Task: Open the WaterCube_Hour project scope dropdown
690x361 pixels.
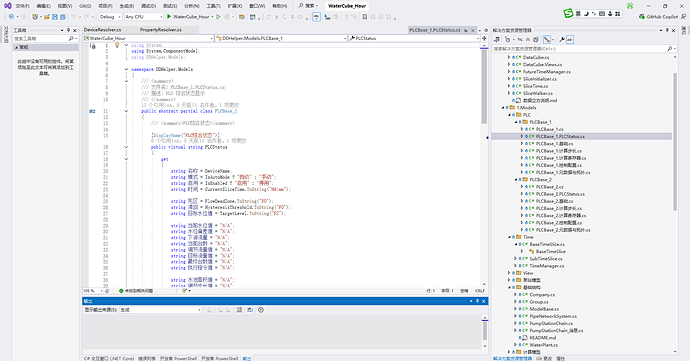Action: (148, 38)
